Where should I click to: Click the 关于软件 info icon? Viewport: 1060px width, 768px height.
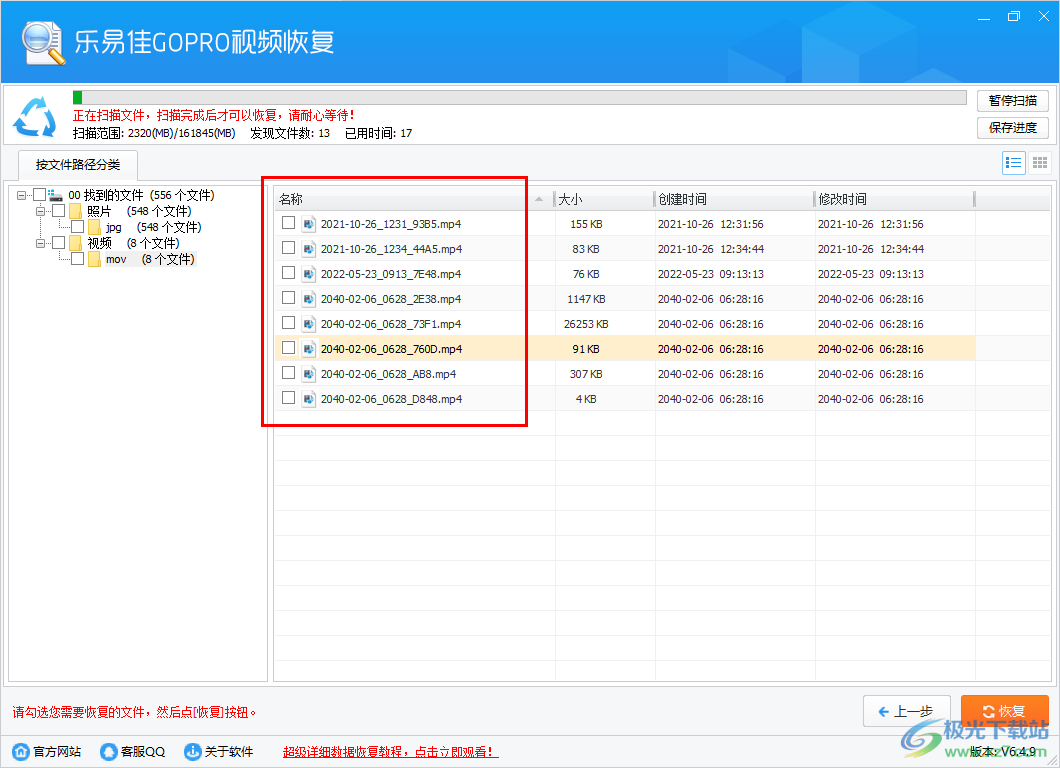(x=193, y=751)
